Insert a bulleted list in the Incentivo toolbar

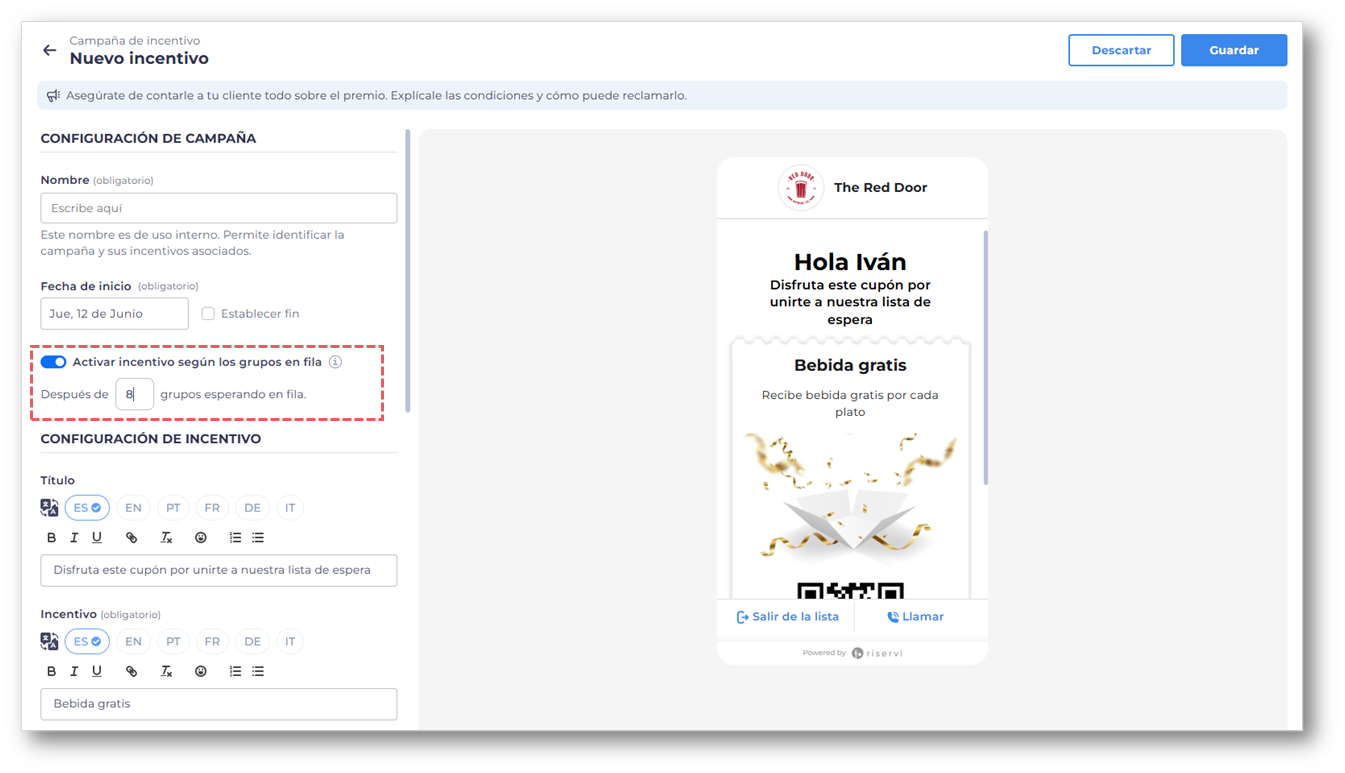258,672
